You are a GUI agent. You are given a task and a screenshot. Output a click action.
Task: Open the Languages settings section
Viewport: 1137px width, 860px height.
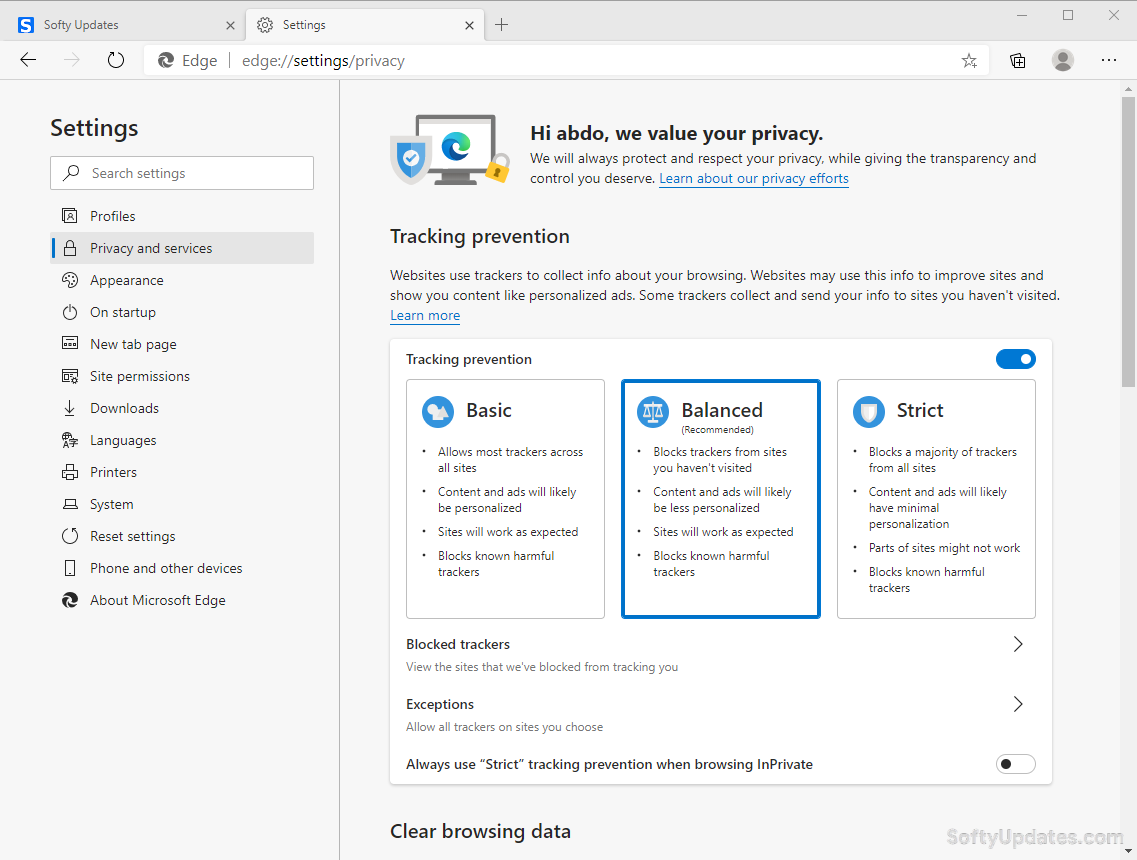182,440
